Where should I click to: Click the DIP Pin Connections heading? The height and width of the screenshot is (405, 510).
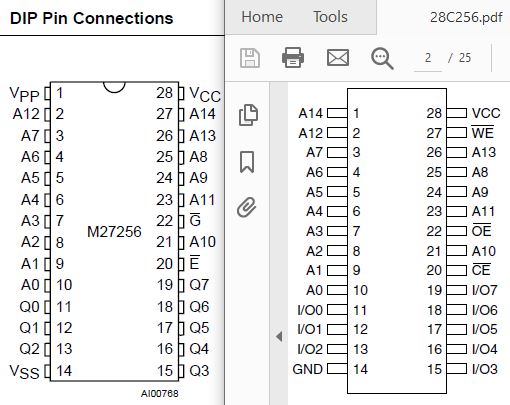tap(92, 18)
